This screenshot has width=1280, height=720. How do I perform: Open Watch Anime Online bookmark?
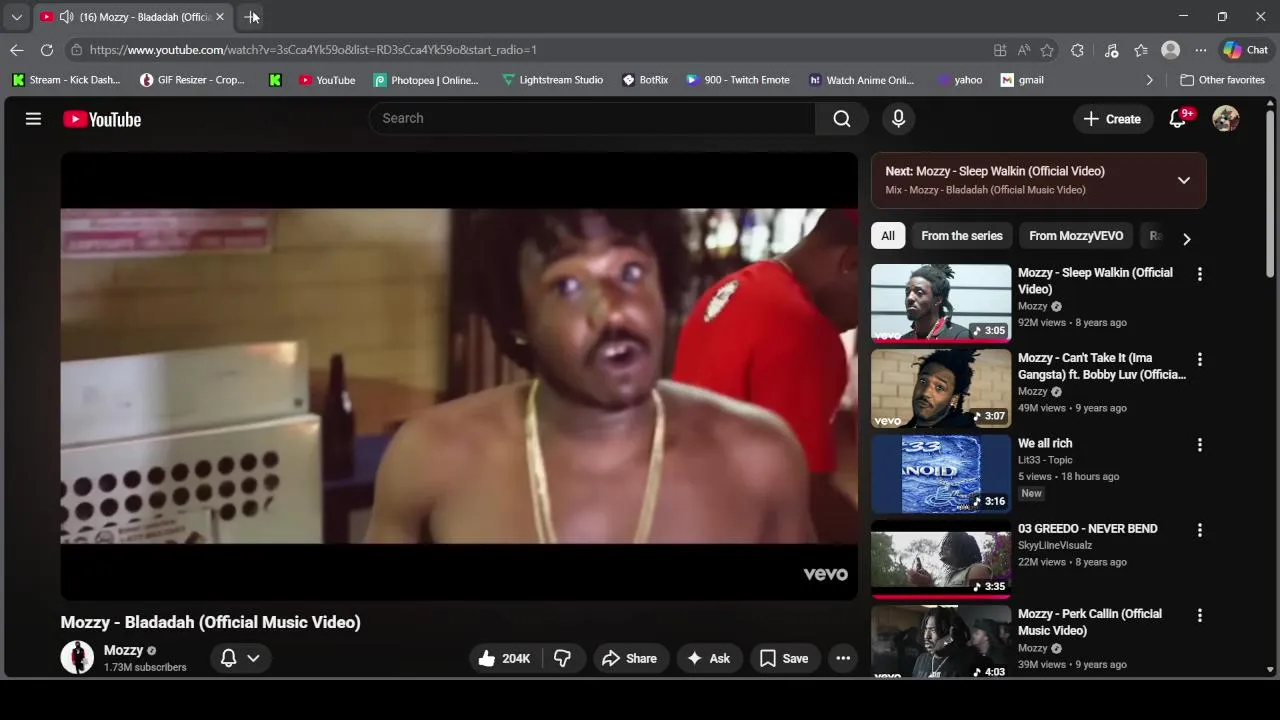[861, 80]
